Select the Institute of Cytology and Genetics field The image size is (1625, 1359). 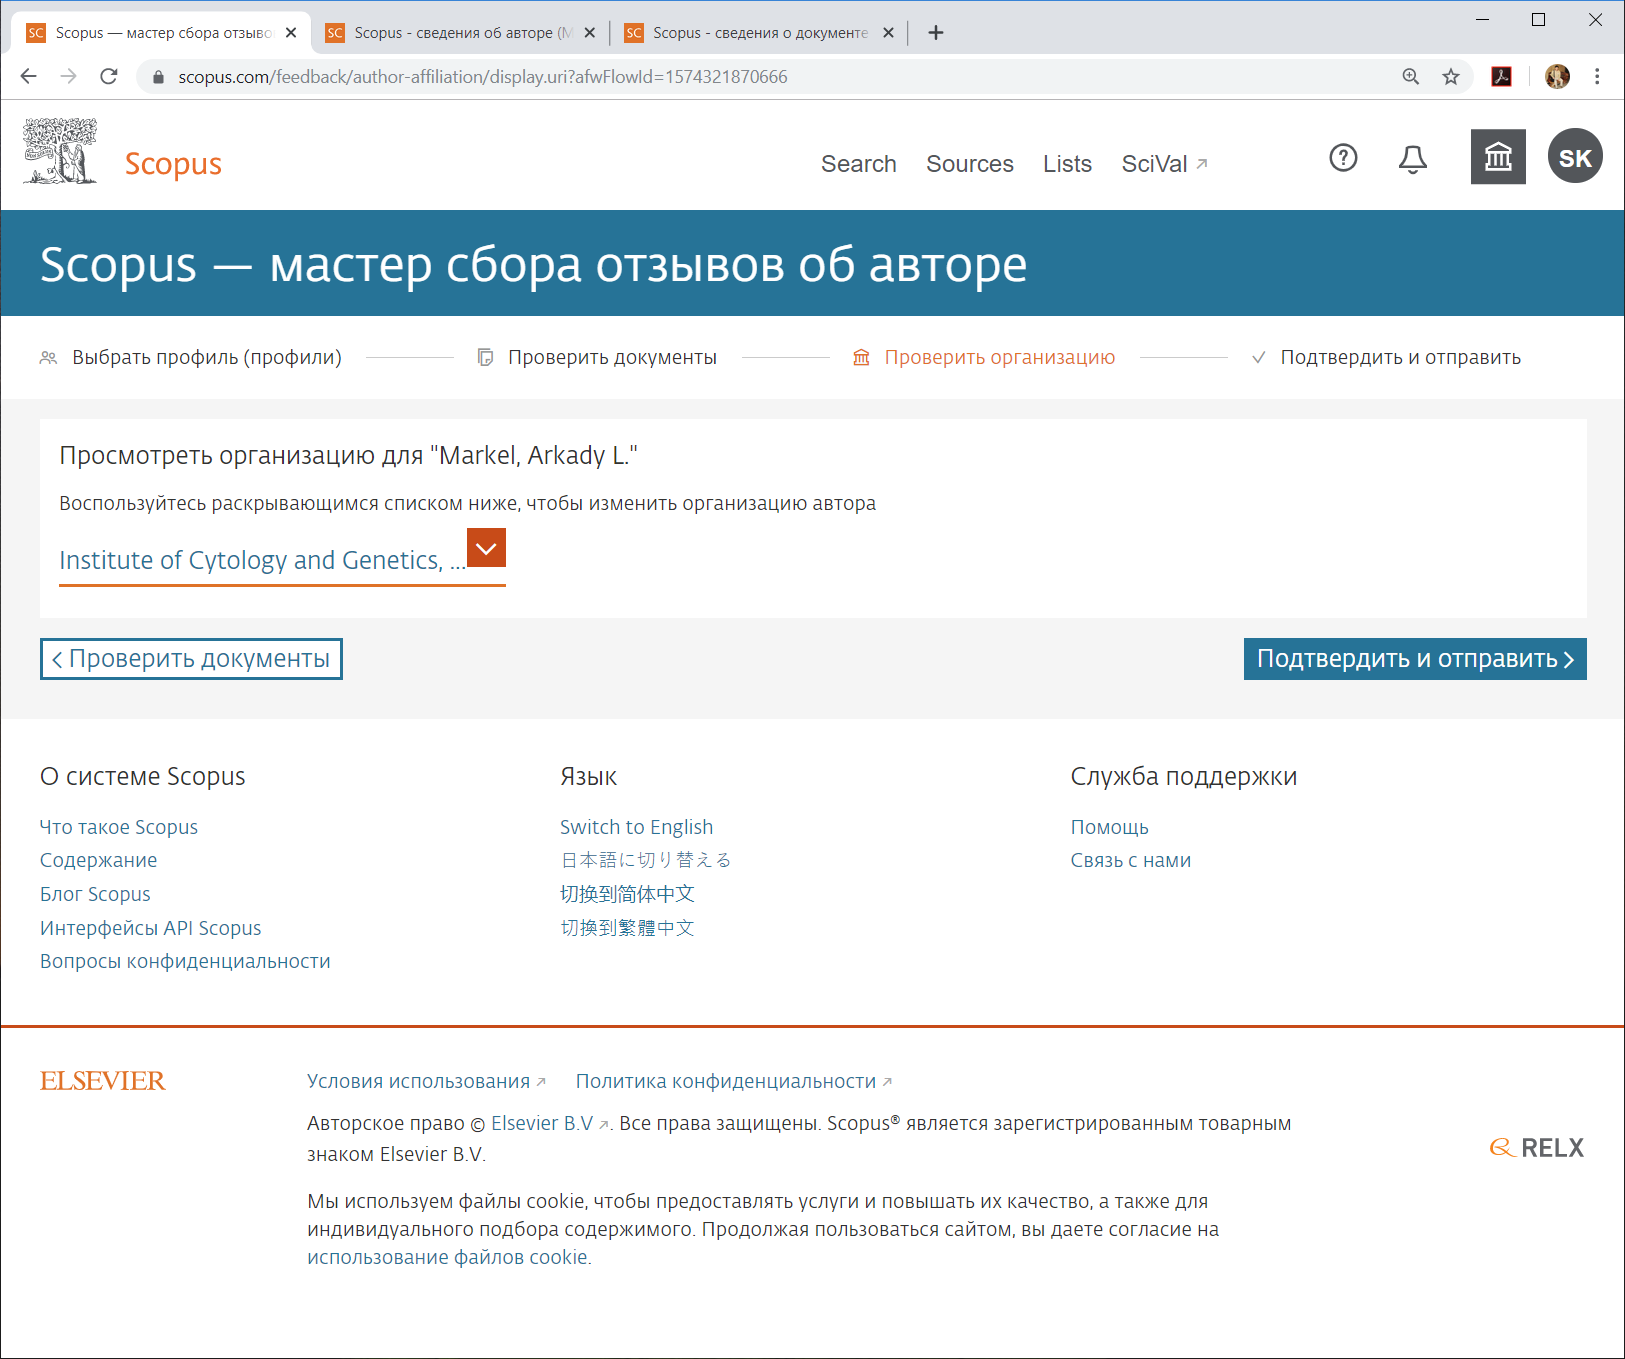coord(282,560)
